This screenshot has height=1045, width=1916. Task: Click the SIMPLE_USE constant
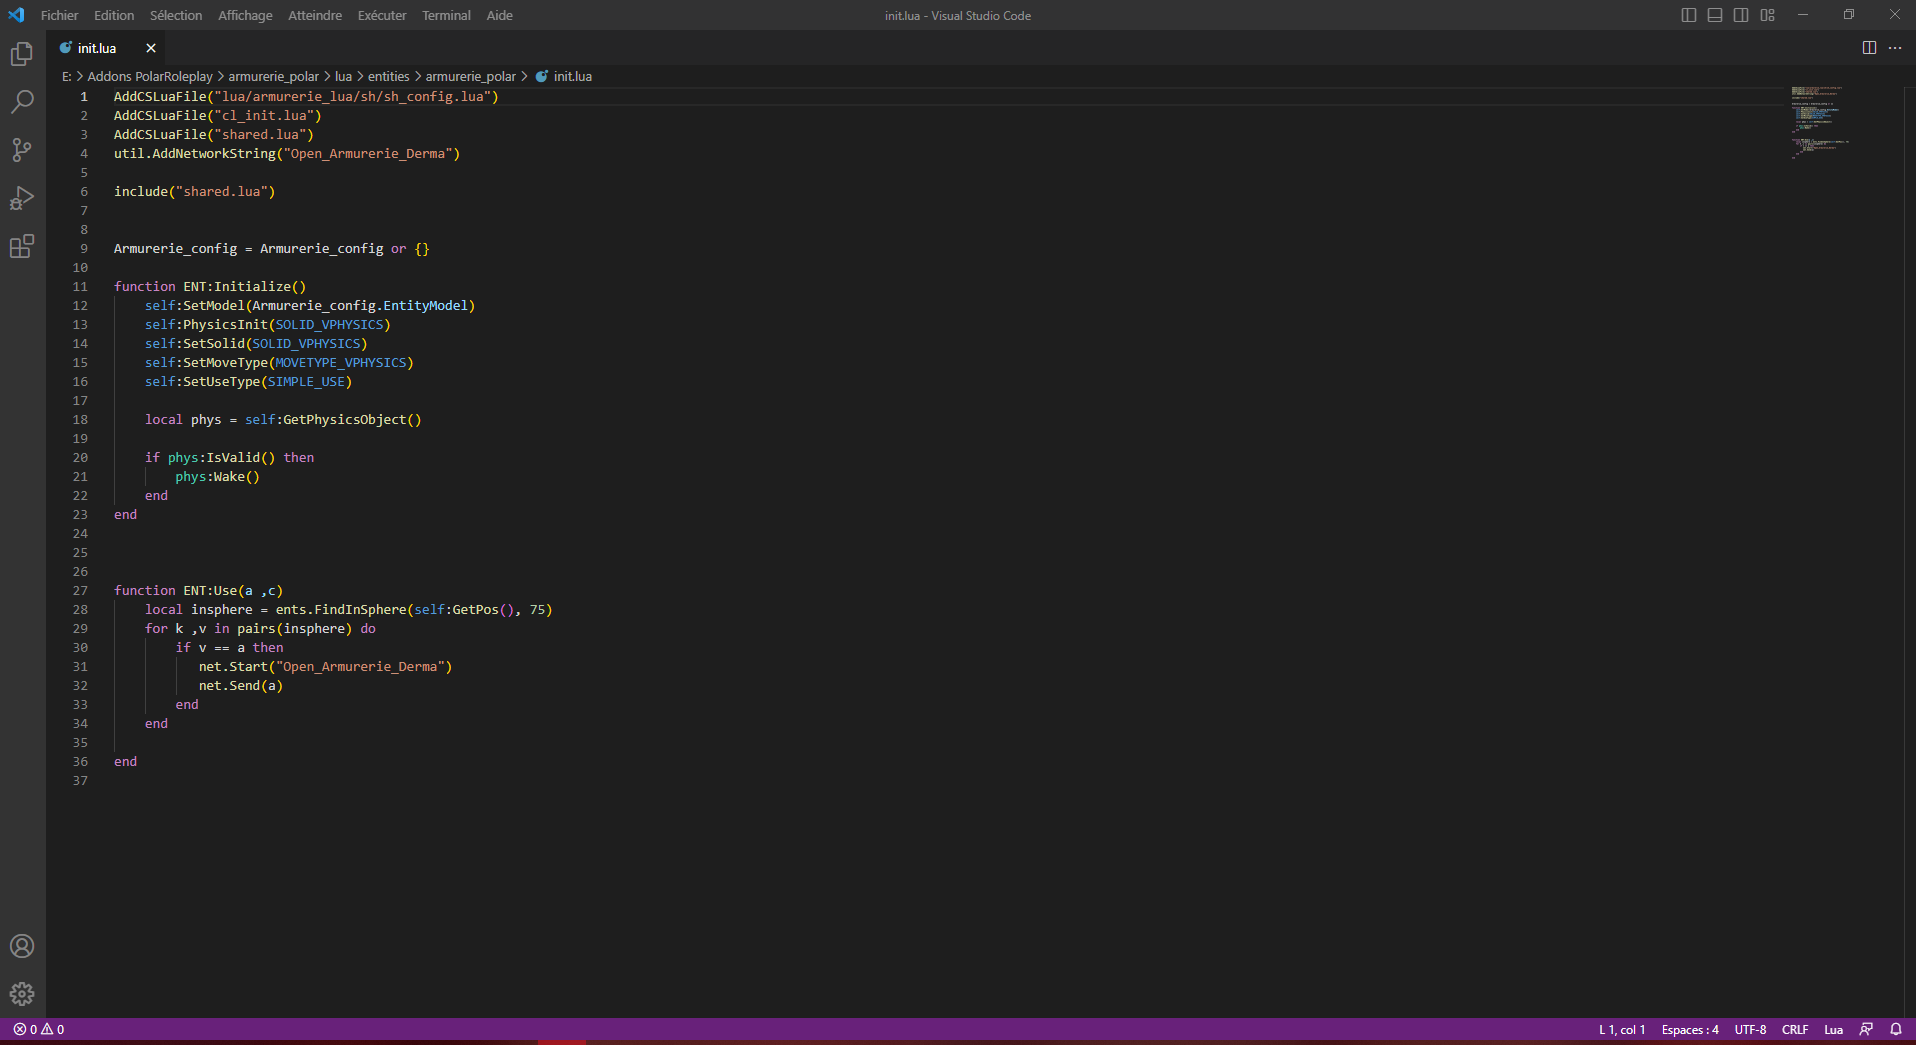pyautogui.click(x=306, y=381)
